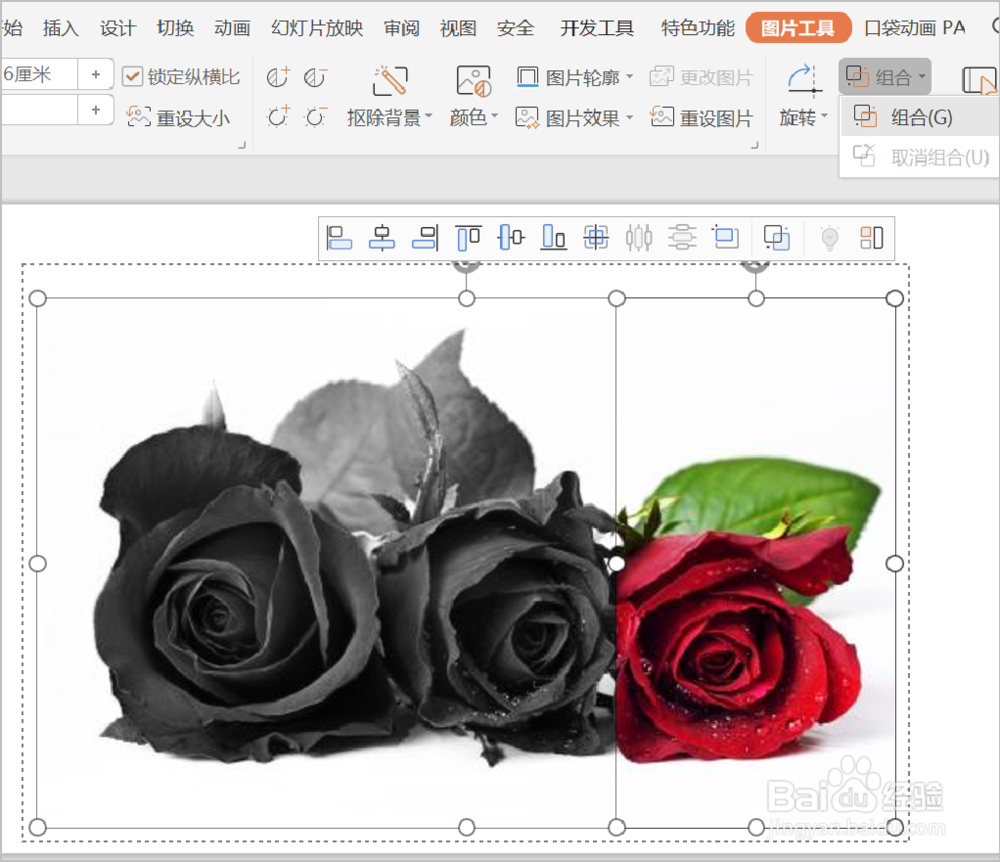This screenshot has width=1000, height=862.
Task: Click distribute vertically in floating toolbar
Action: pyautogui.click(x=682, y=238)
